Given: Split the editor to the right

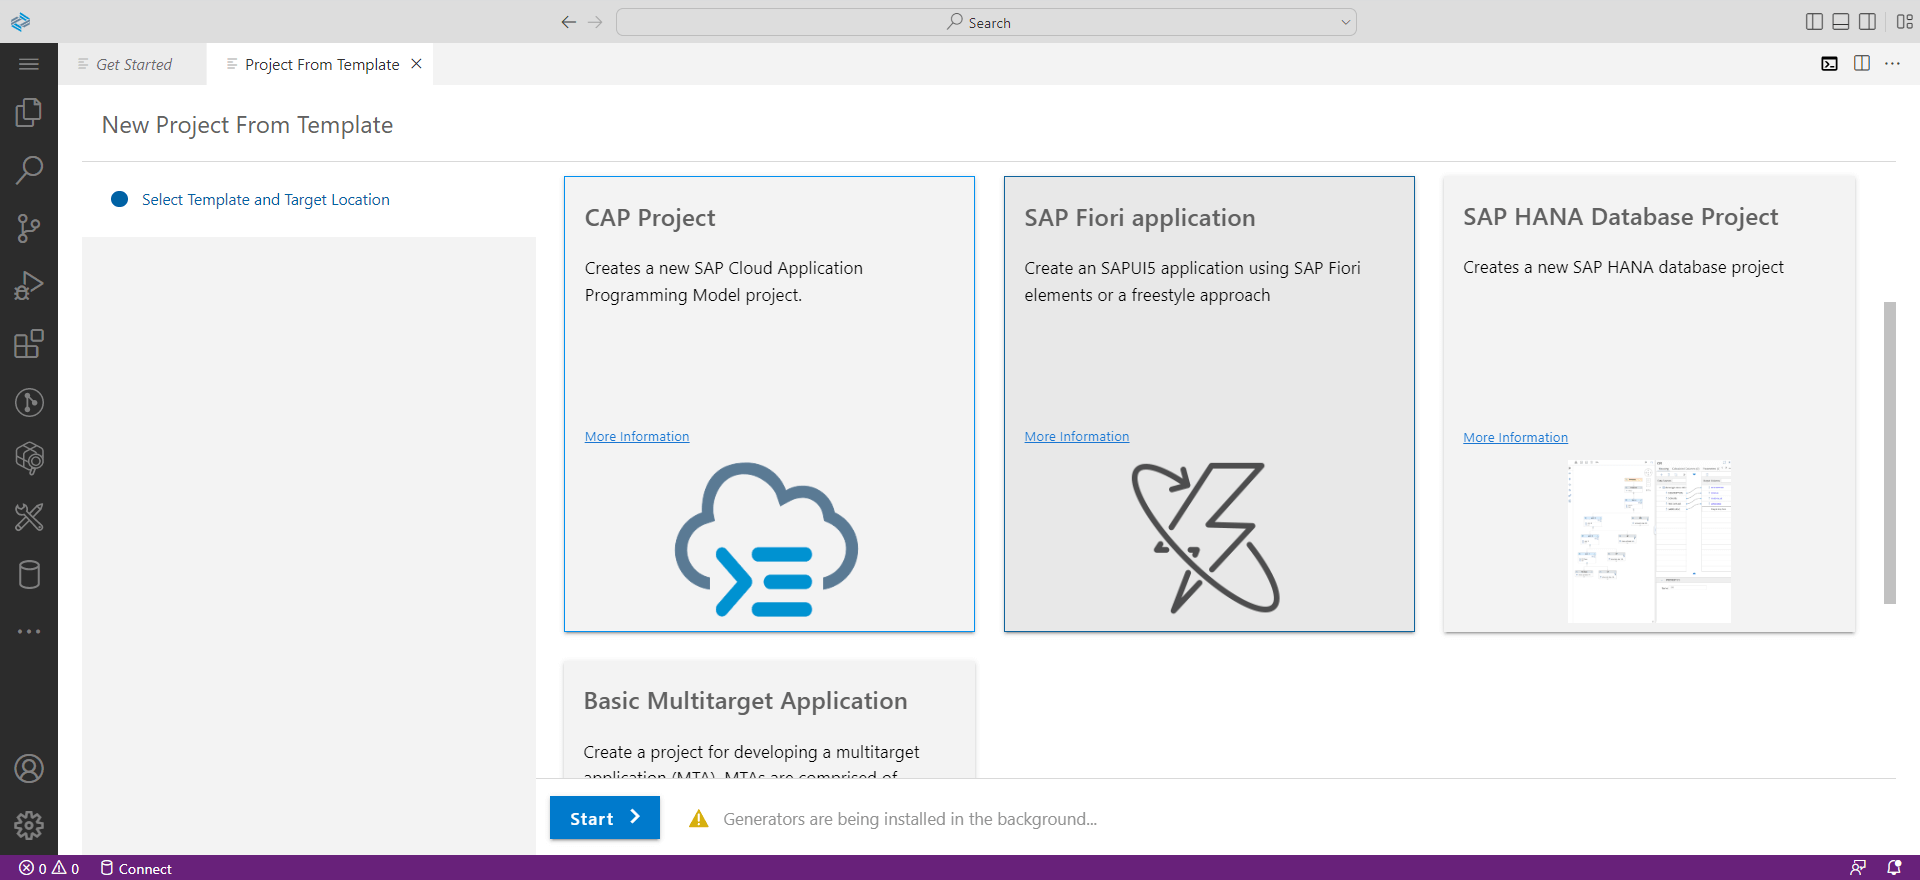Looking at the screenshot, I should click(x=1861, y=64).
